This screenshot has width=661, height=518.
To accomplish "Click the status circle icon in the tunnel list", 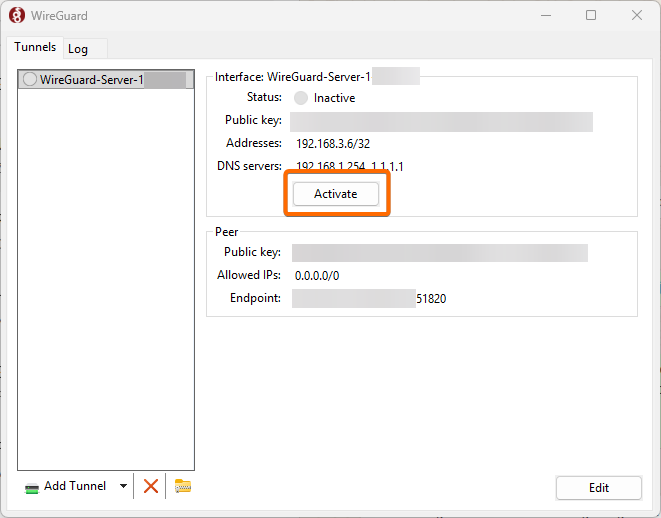I will tap(29, 80).
